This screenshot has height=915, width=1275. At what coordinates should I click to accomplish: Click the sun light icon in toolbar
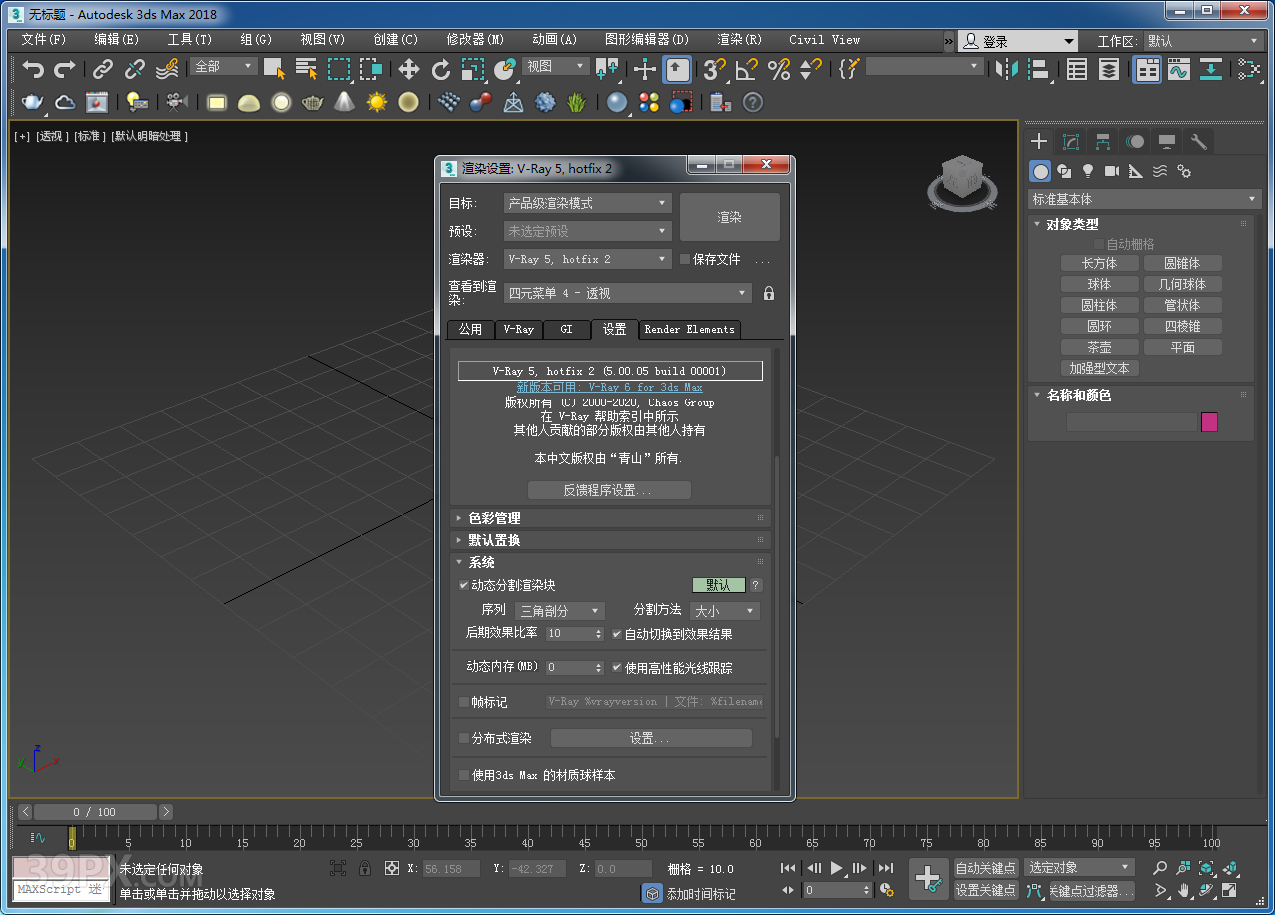coord(376,102)
